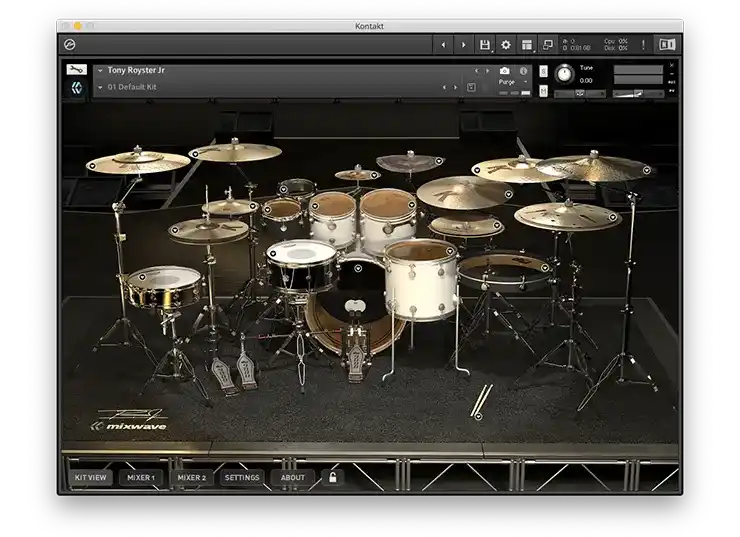Save snapshot with the small disk icon
This screenshot has width=740, height=537.
pyautogui.click(x=471, y=87)
